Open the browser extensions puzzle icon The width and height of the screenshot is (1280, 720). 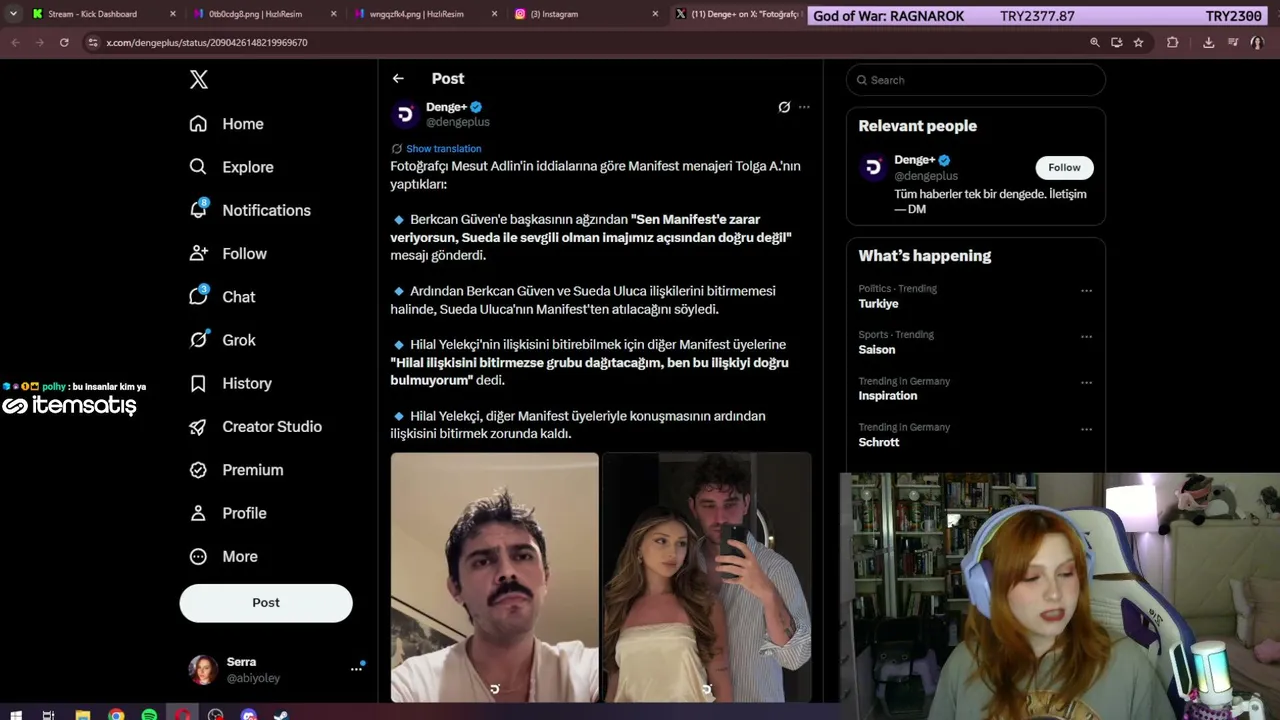[x=1172, y=42]
